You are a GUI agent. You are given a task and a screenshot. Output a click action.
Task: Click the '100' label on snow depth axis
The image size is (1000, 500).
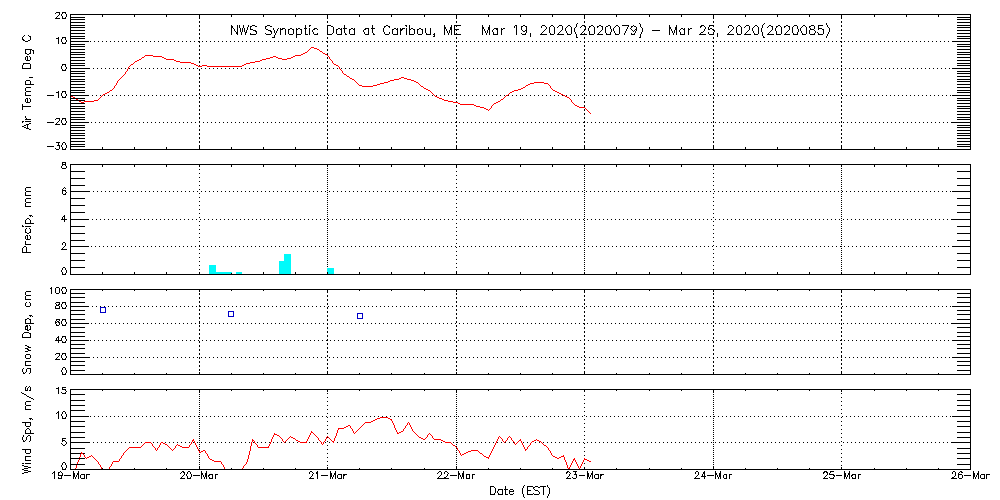[59, 291]
